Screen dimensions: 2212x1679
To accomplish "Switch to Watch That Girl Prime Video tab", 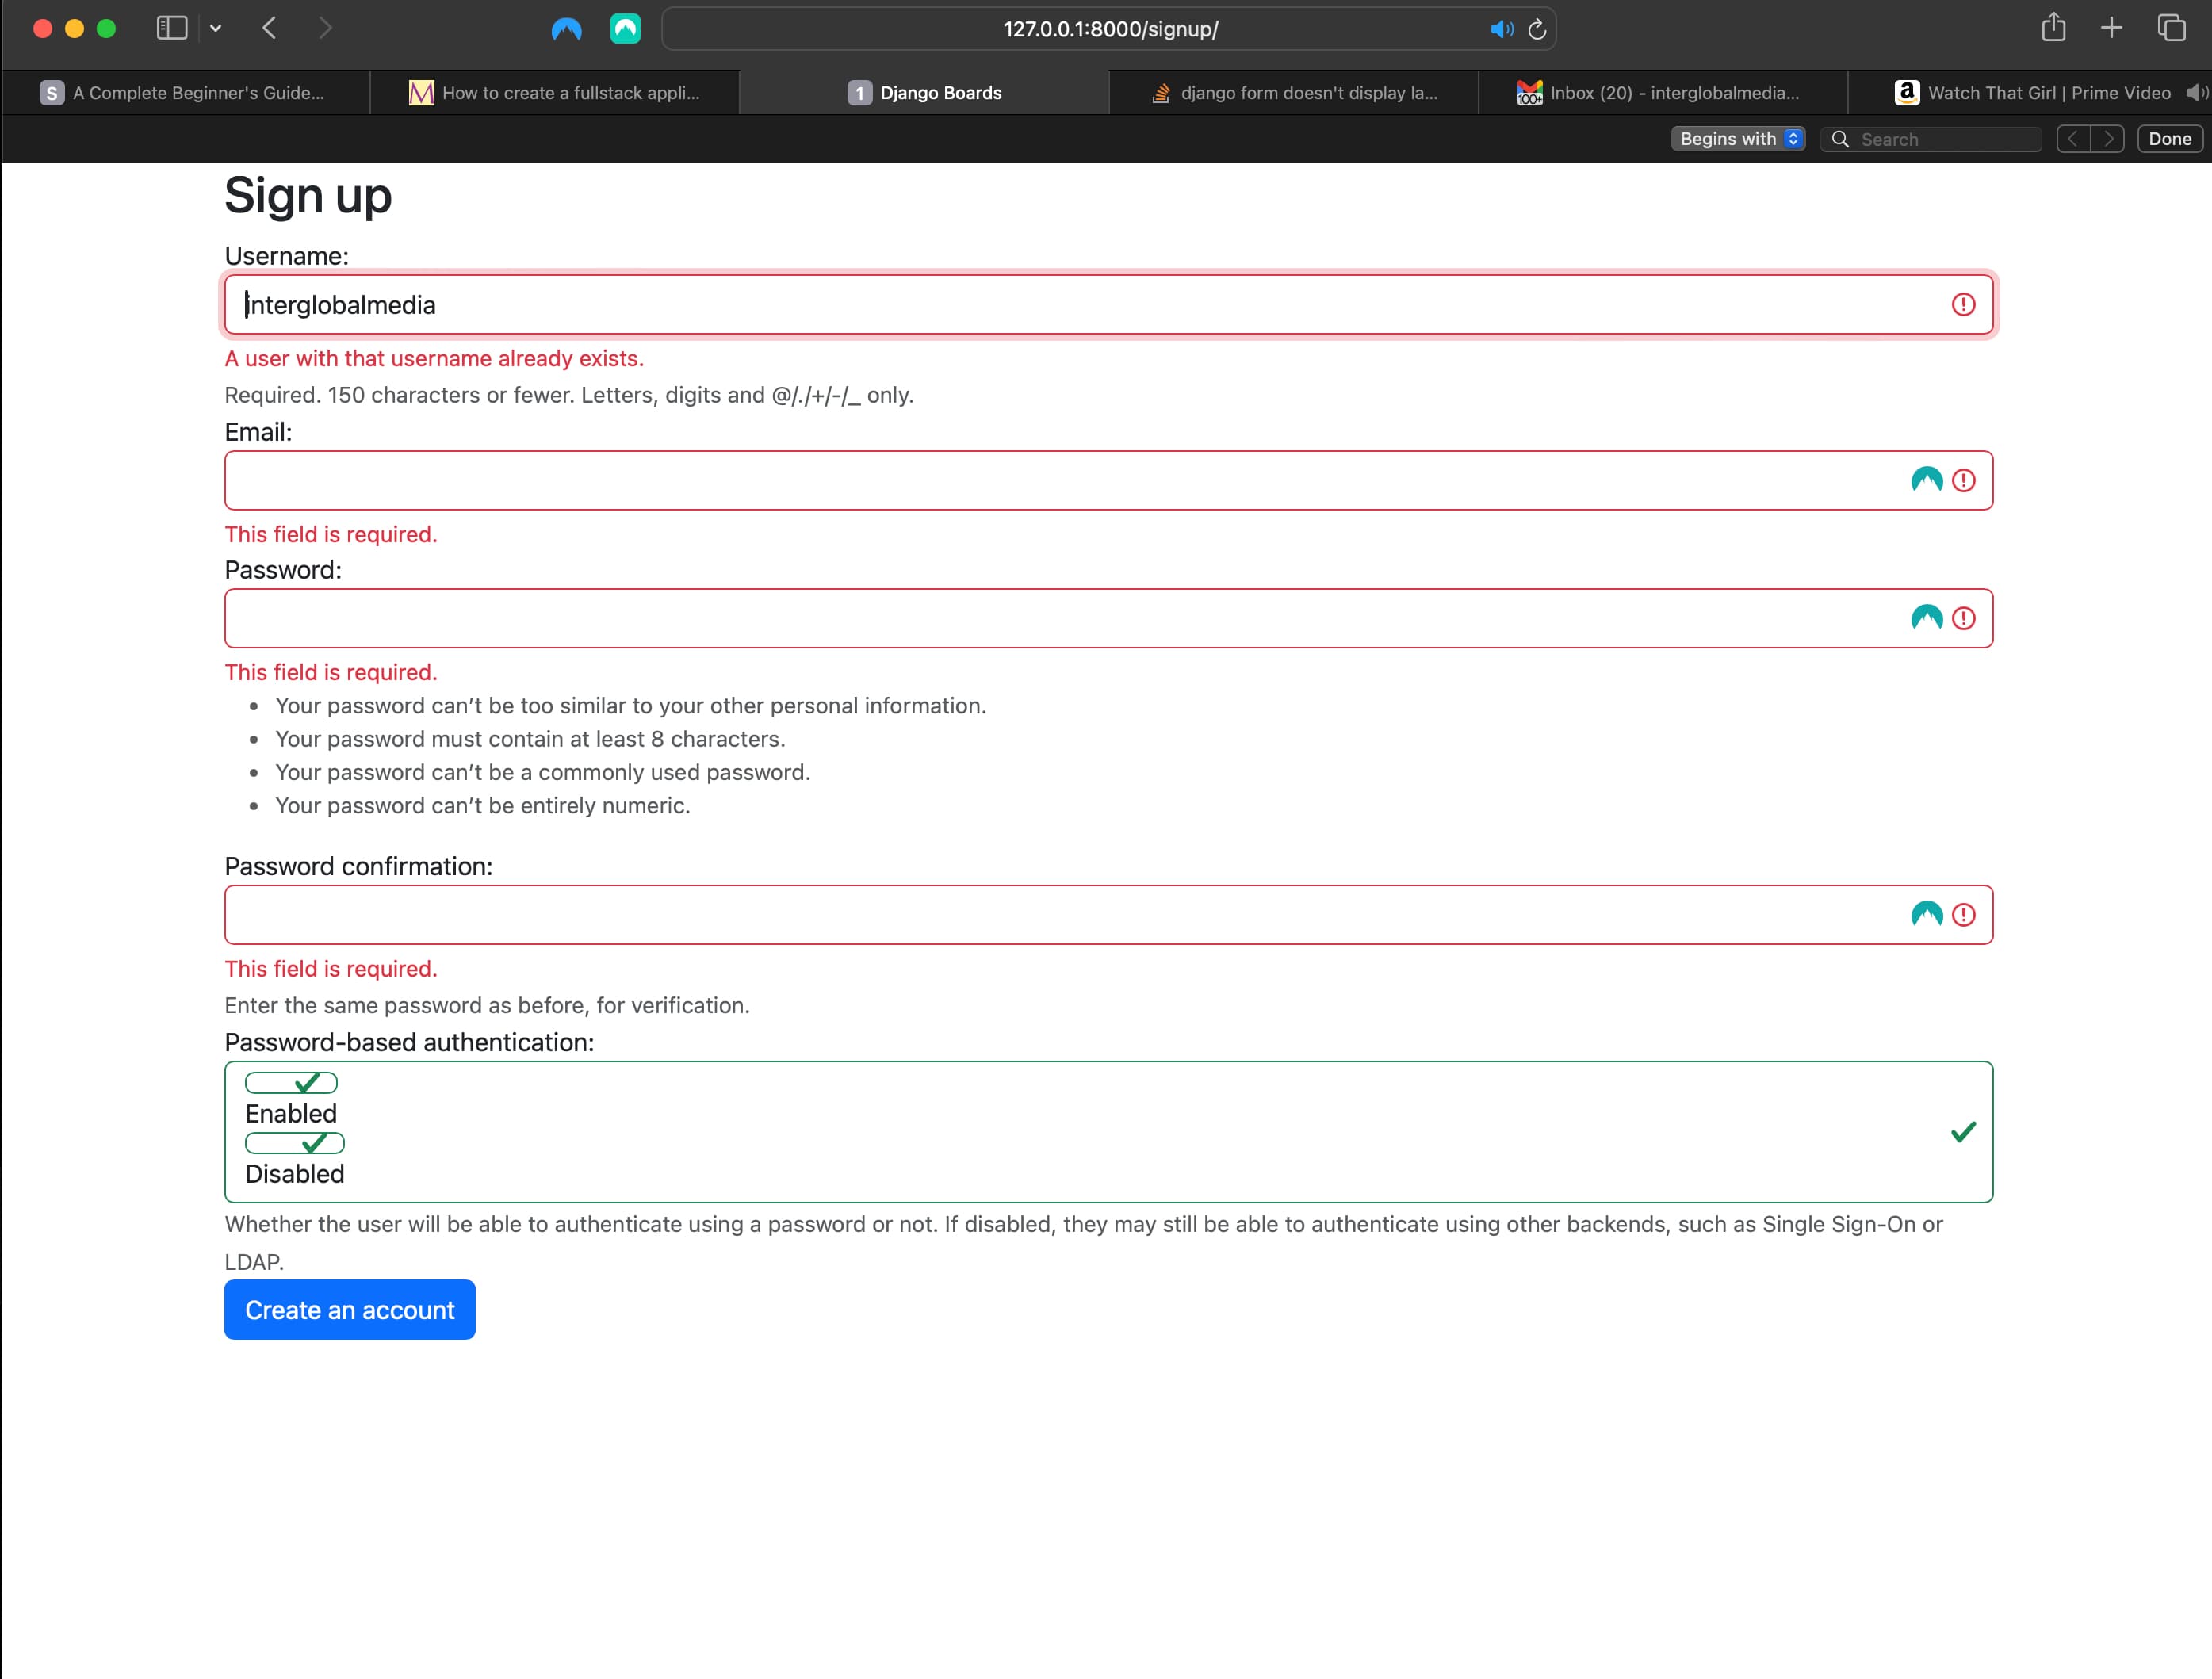I will 2030,93.
